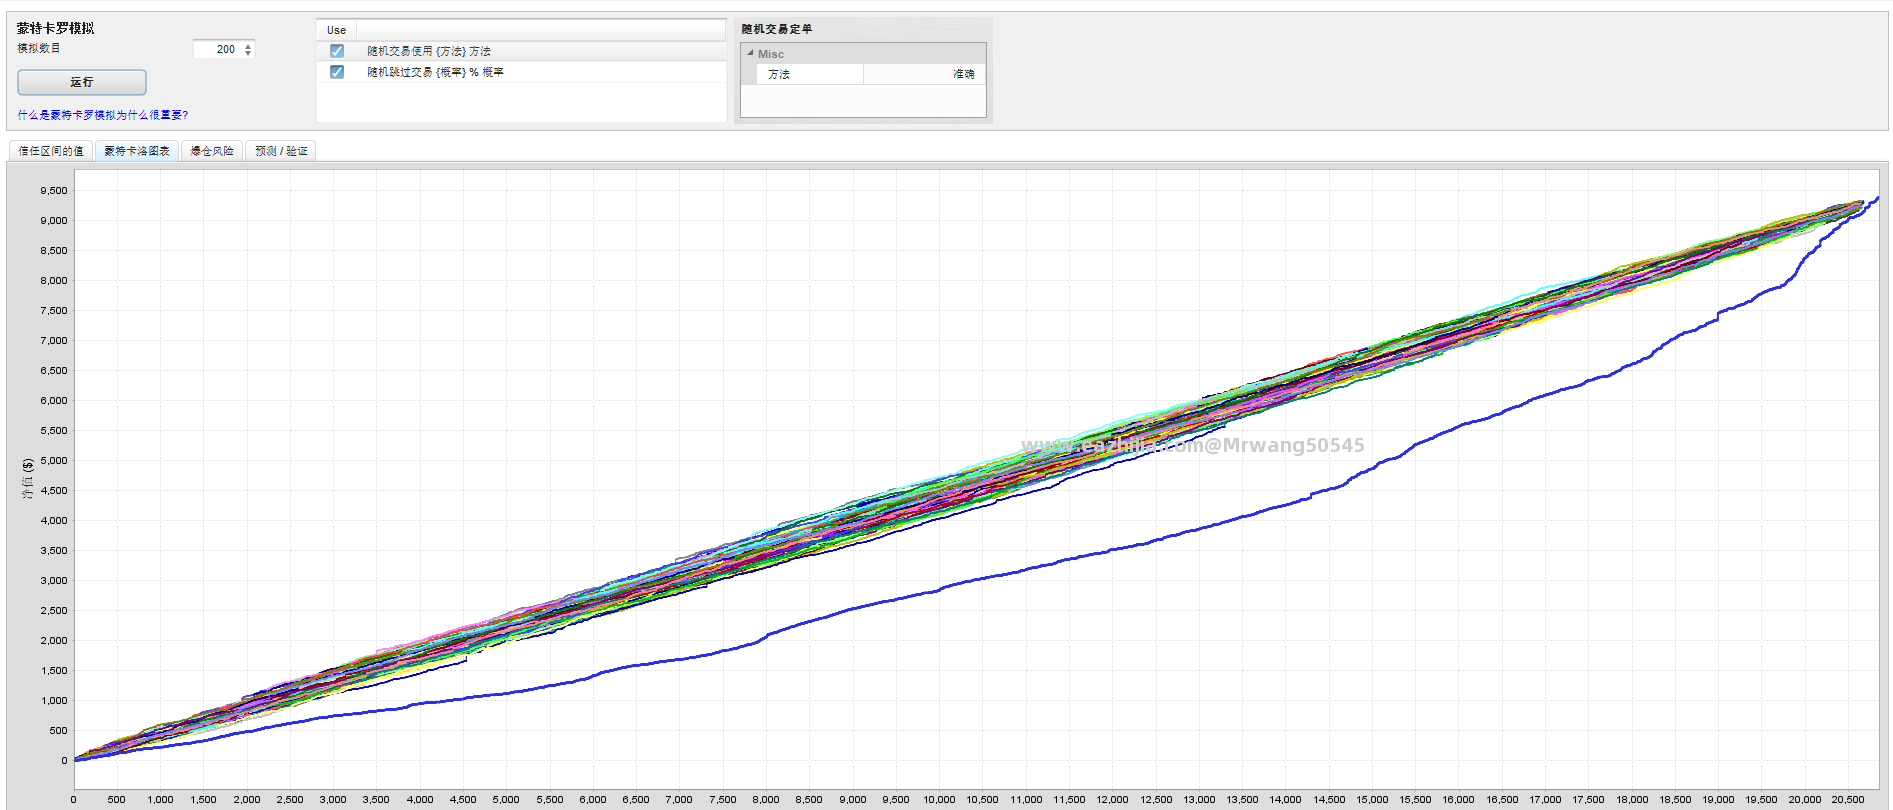Open the 准确 value dropdown cell
The width and height of the screenshot is (1893, 810).
tap(925, 74)
